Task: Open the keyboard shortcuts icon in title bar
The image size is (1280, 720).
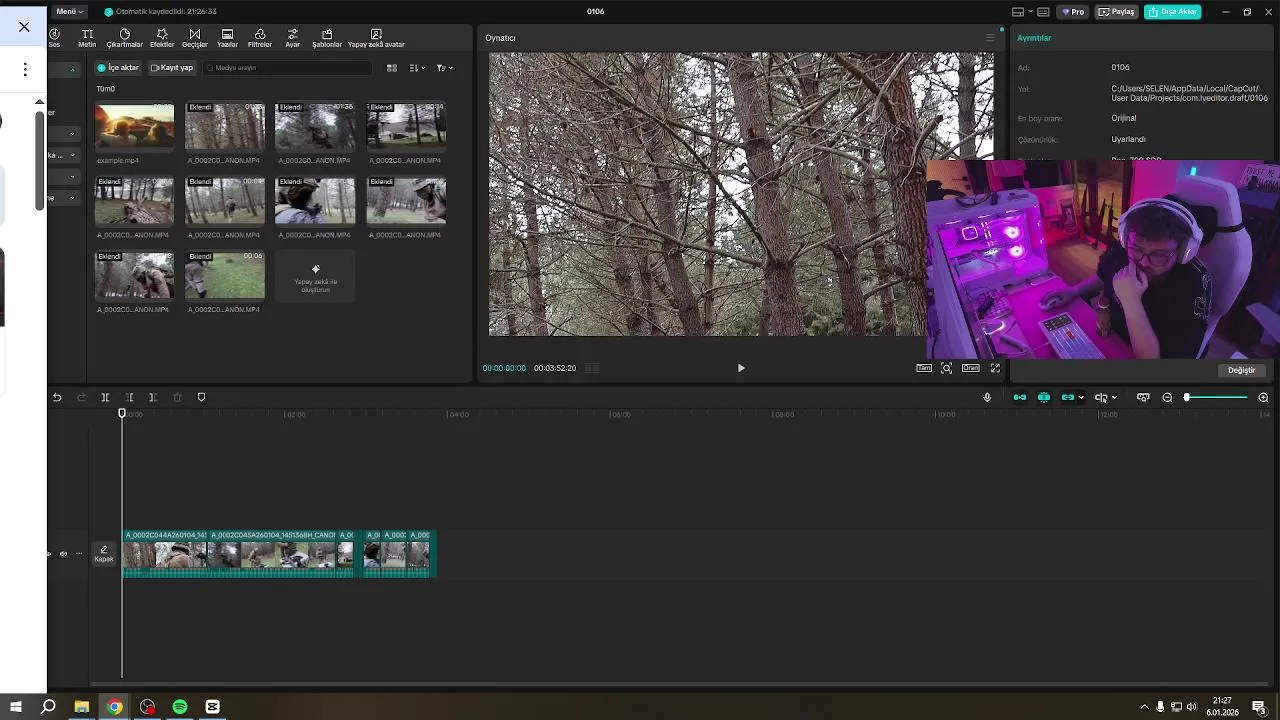Action: tap(1043, 12)
